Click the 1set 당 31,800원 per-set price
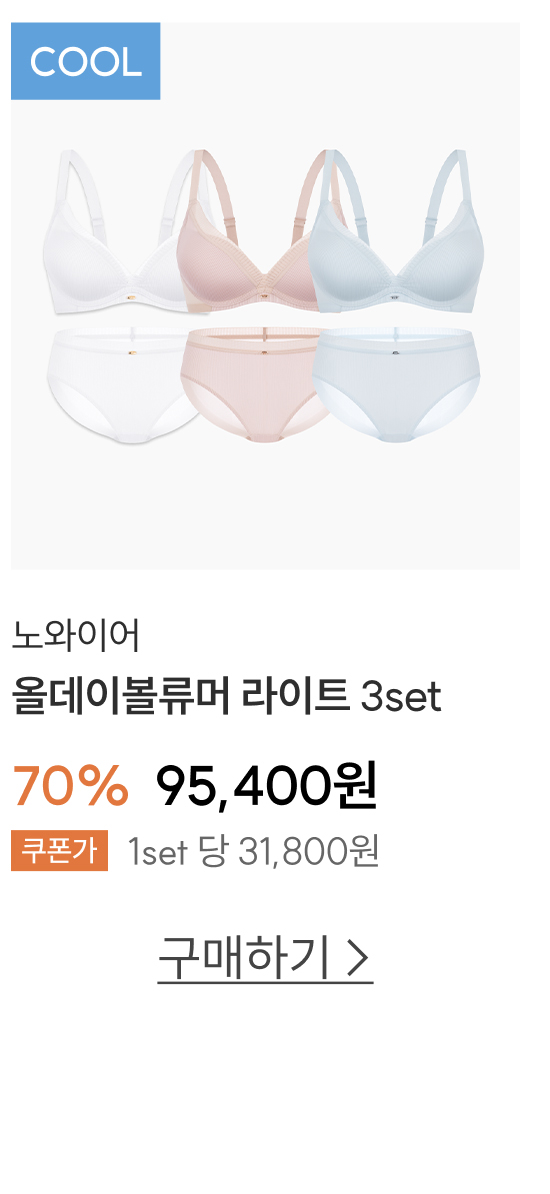The image size is (550, 1194). [254, 851]
